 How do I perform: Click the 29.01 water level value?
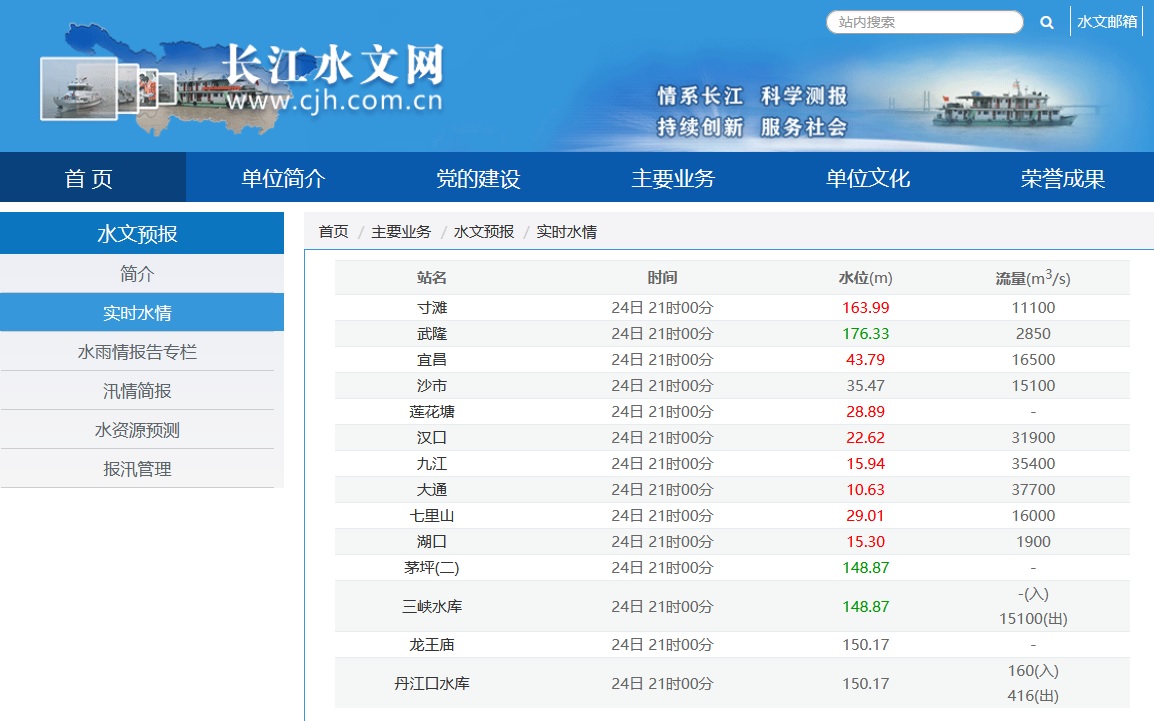[x=866, y=515]
